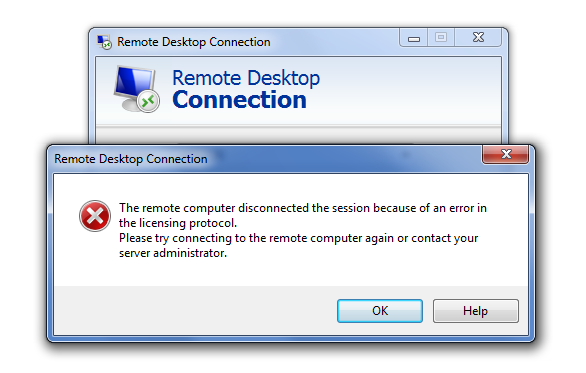Click the empty banner area right of the heading
Image resolution: width=586 pixels, height=373 pixels.
(x=411, y=90)
